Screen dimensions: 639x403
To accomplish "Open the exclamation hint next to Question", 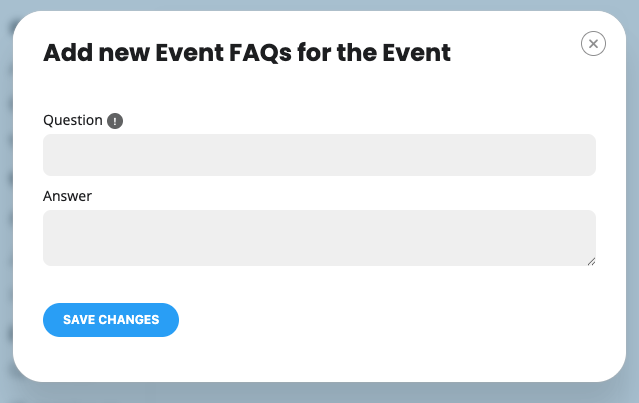I will (115, 121).
